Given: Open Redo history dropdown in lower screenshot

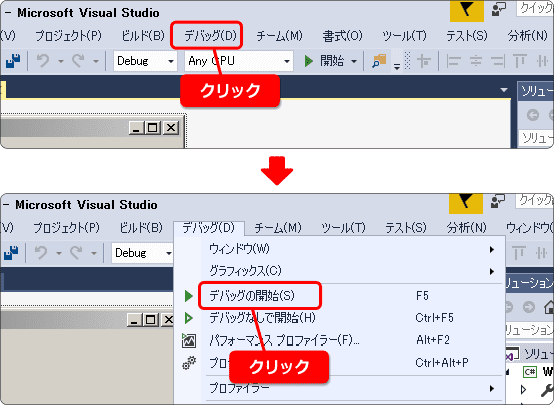Looking at the screenshot, I should click(94, 253).
